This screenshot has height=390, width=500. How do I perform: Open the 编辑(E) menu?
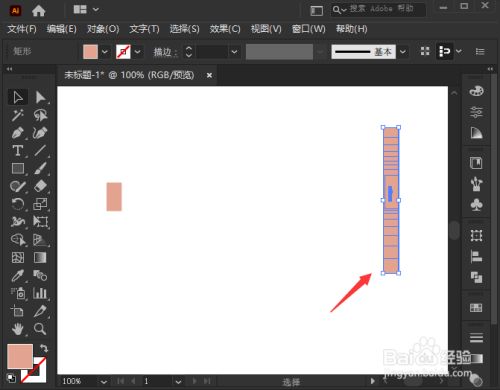pos(62,29)
